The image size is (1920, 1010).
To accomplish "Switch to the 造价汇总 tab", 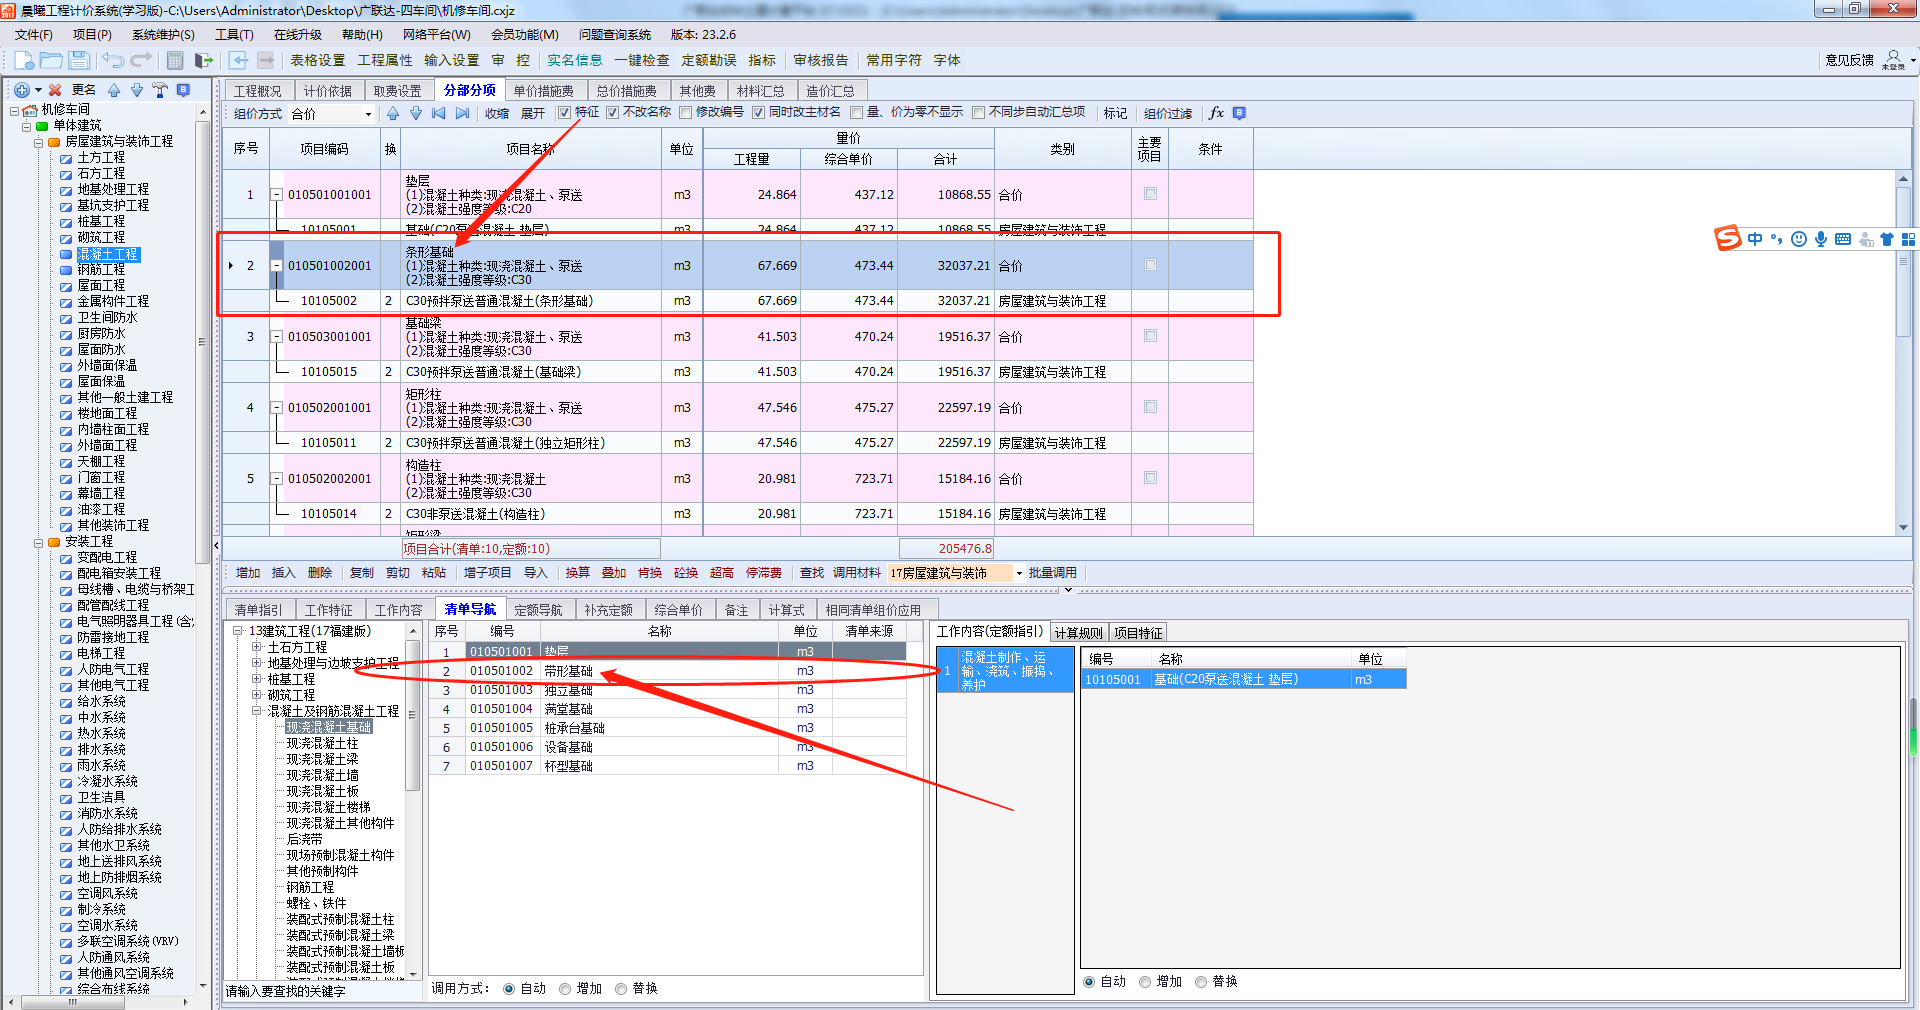I will 830,91.
